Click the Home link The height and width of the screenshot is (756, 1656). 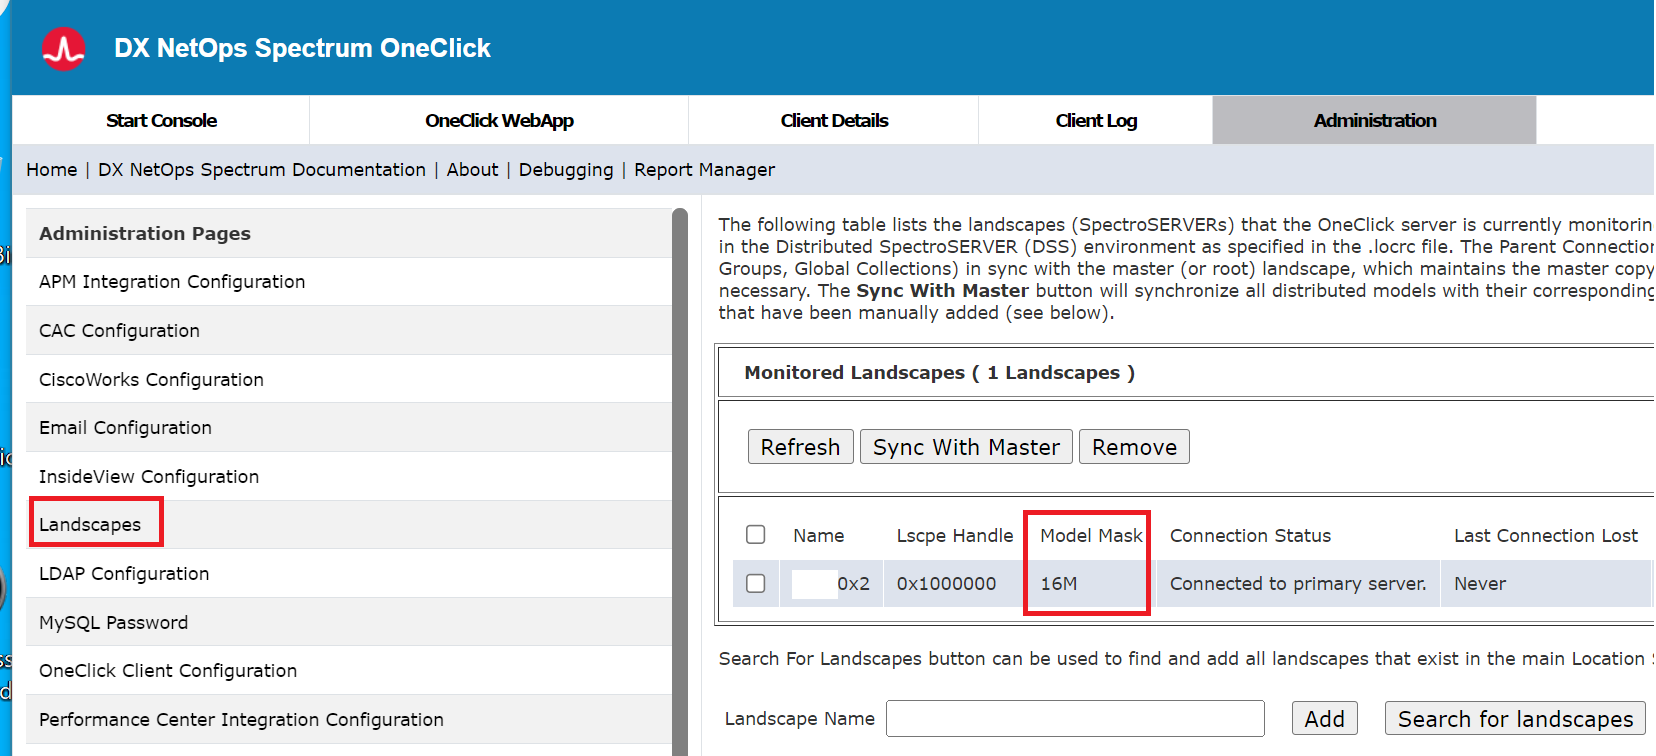coord(52,170)
